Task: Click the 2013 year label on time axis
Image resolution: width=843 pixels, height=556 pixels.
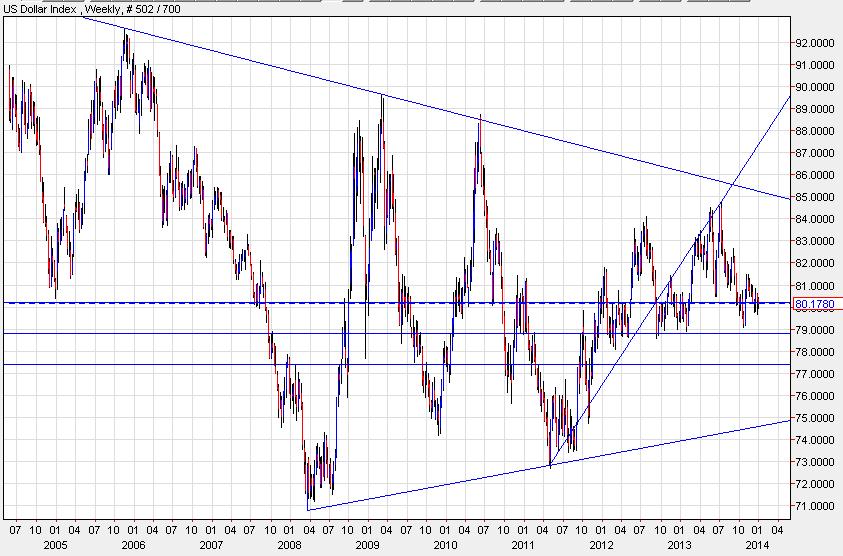Action: point(679,545)
